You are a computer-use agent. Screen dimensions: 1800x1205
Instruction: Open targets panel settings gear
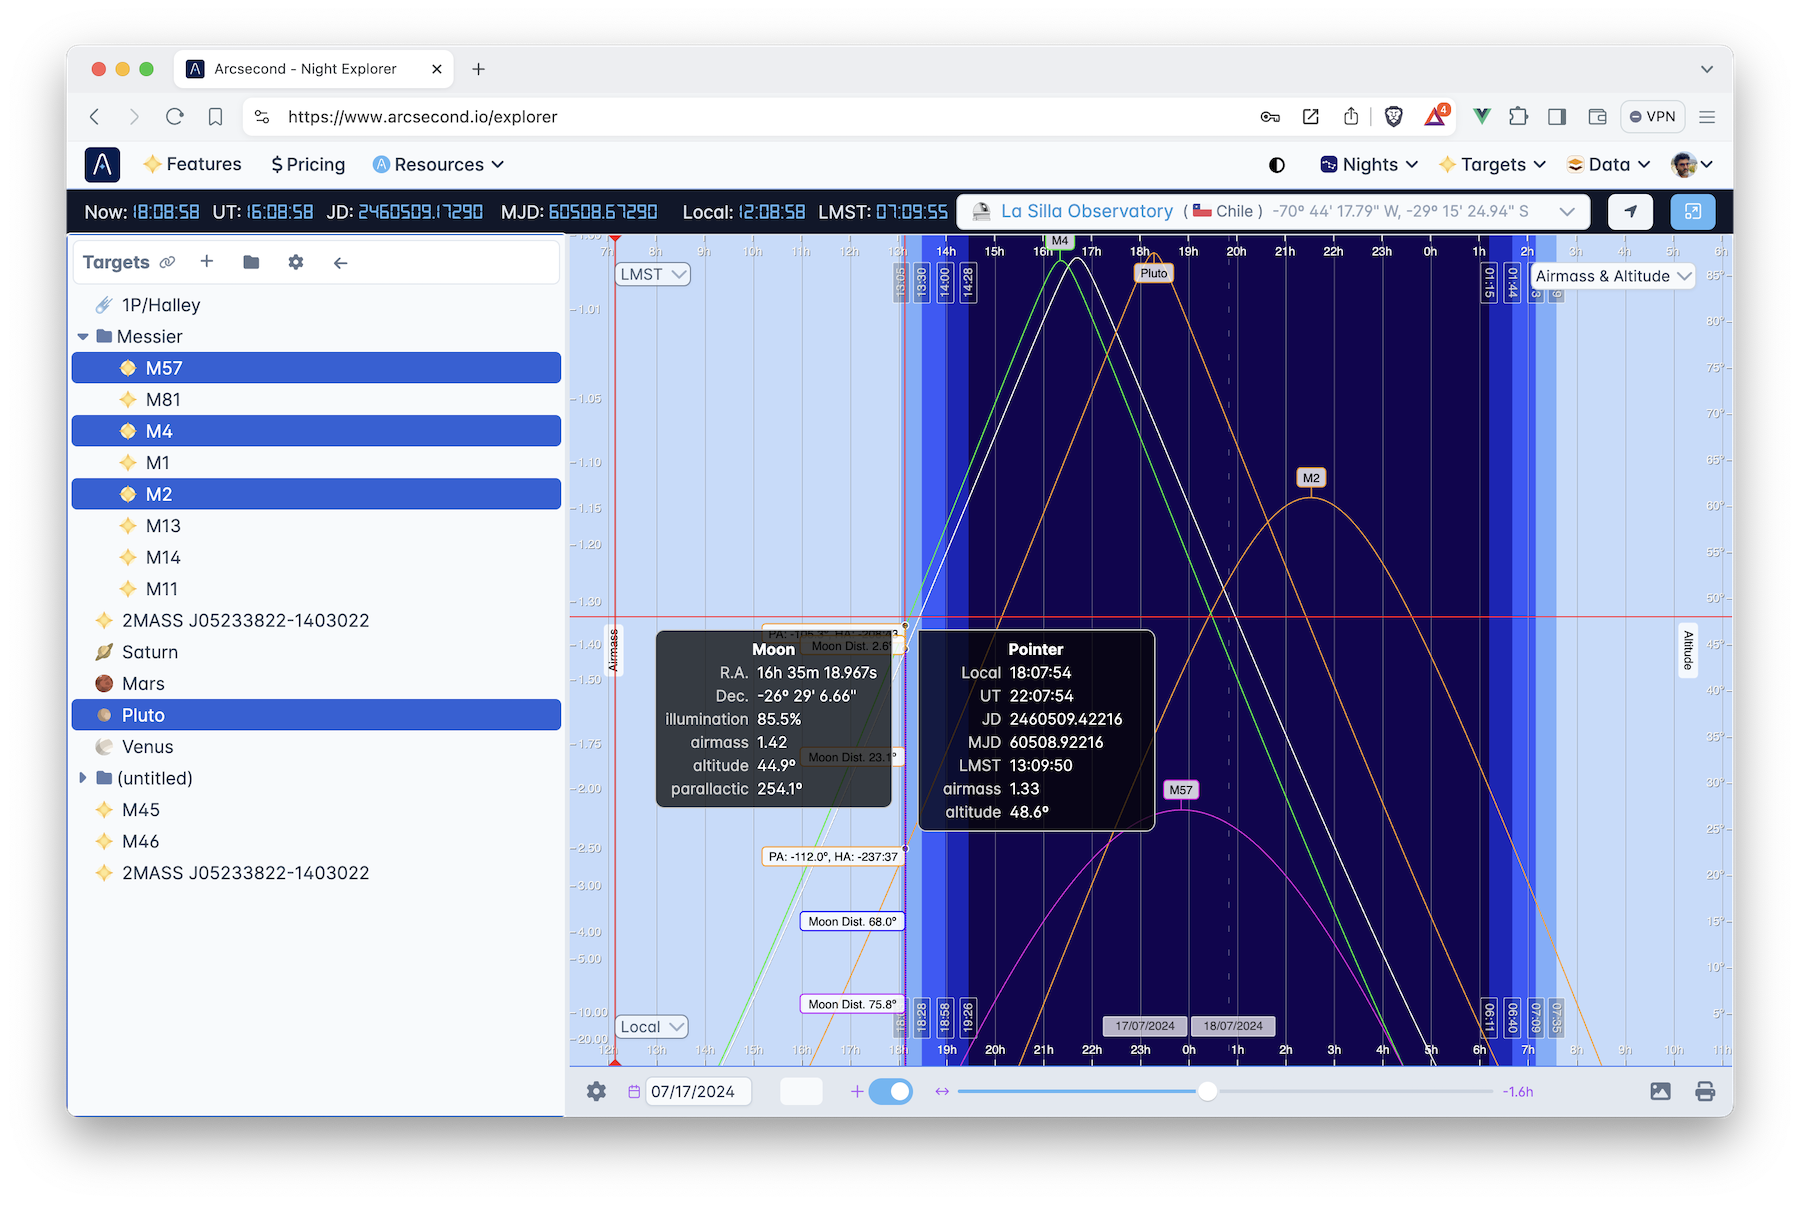point(295,262)
